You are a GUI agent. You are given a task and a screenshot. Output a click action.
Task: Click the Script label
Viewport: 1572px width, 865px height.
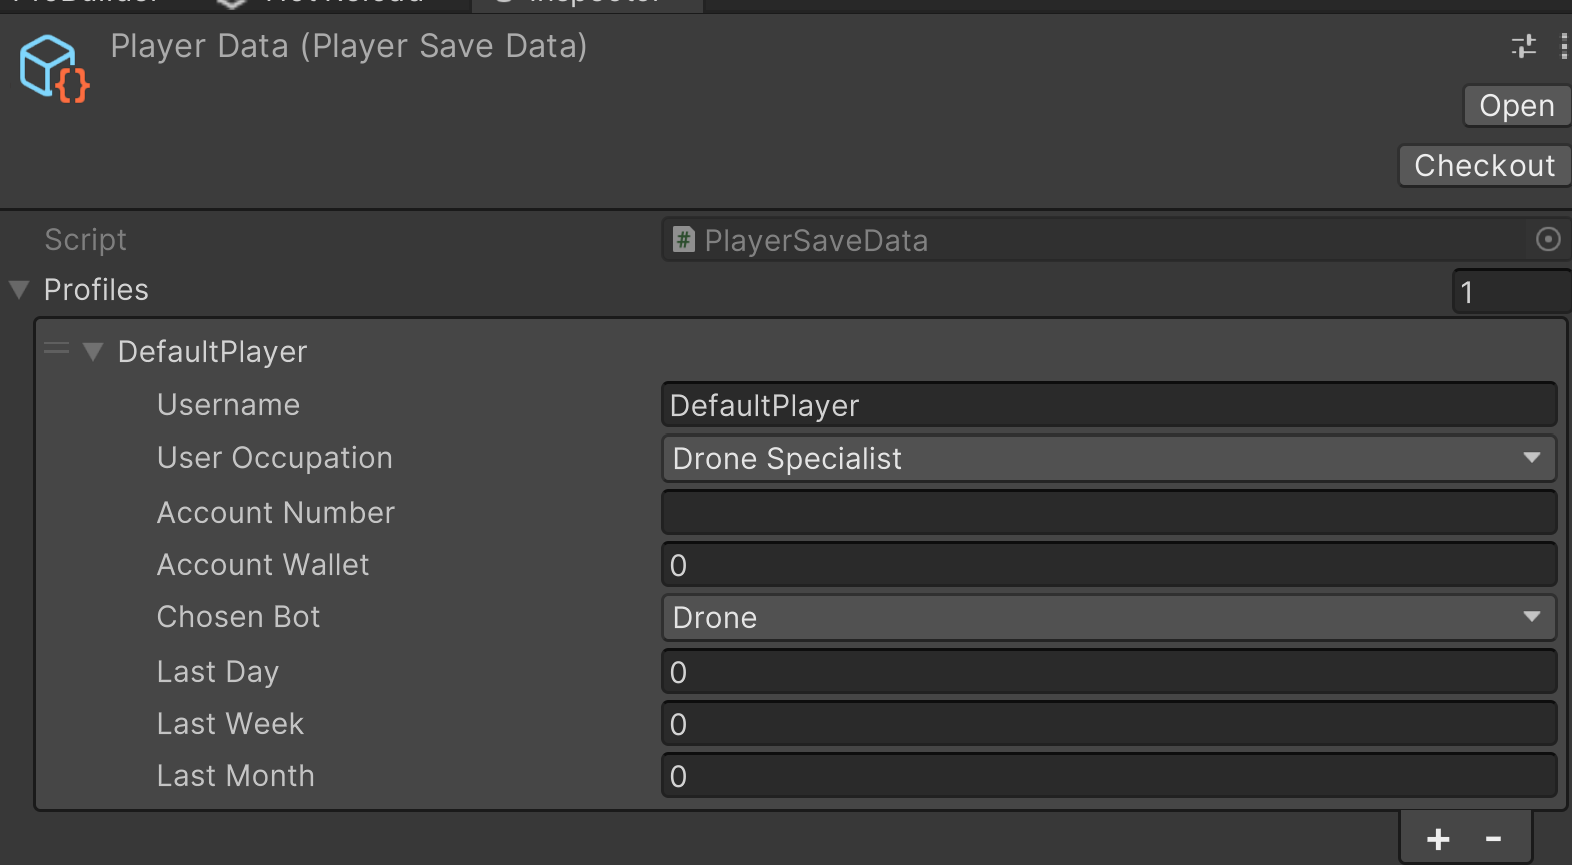pos(85,240)
